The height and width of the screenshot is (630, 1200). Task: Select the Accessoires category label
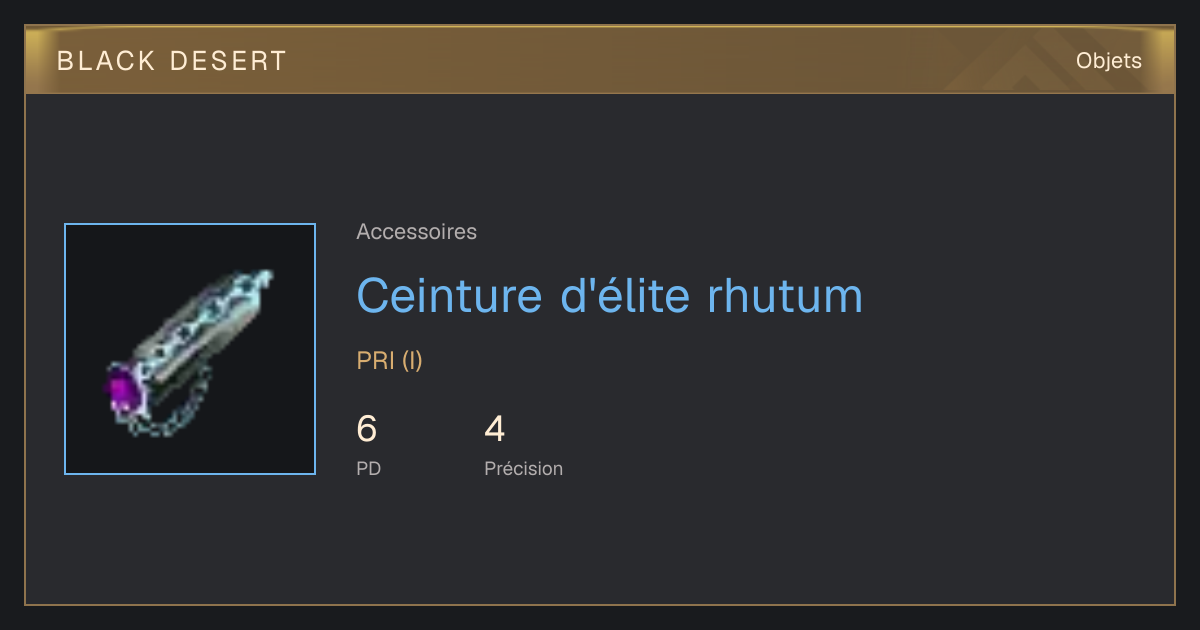416,232
